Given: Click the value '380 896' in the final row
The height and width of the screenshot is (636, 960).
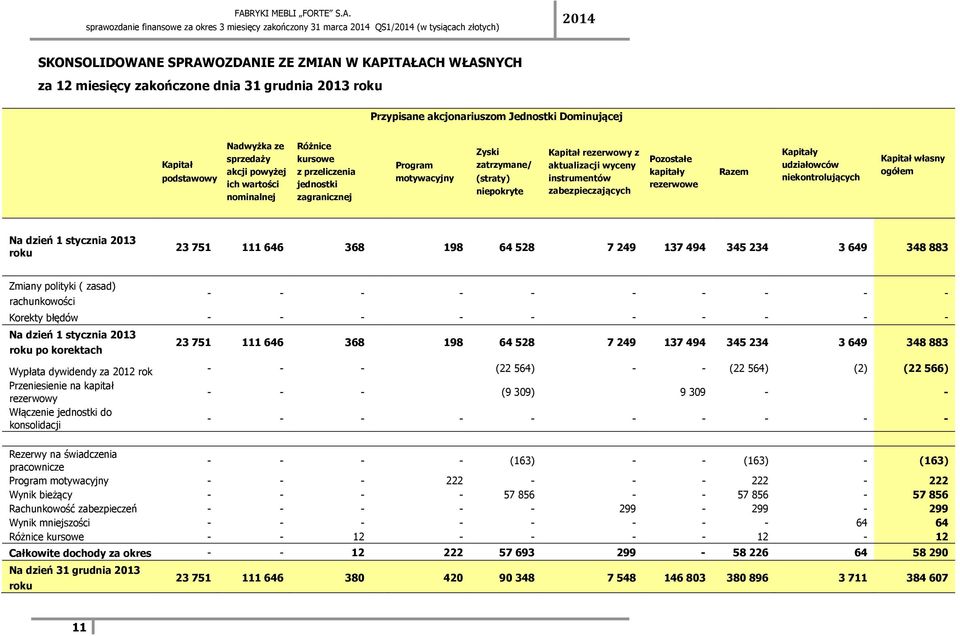Looking at the screenshot, I should coord(747,577).
